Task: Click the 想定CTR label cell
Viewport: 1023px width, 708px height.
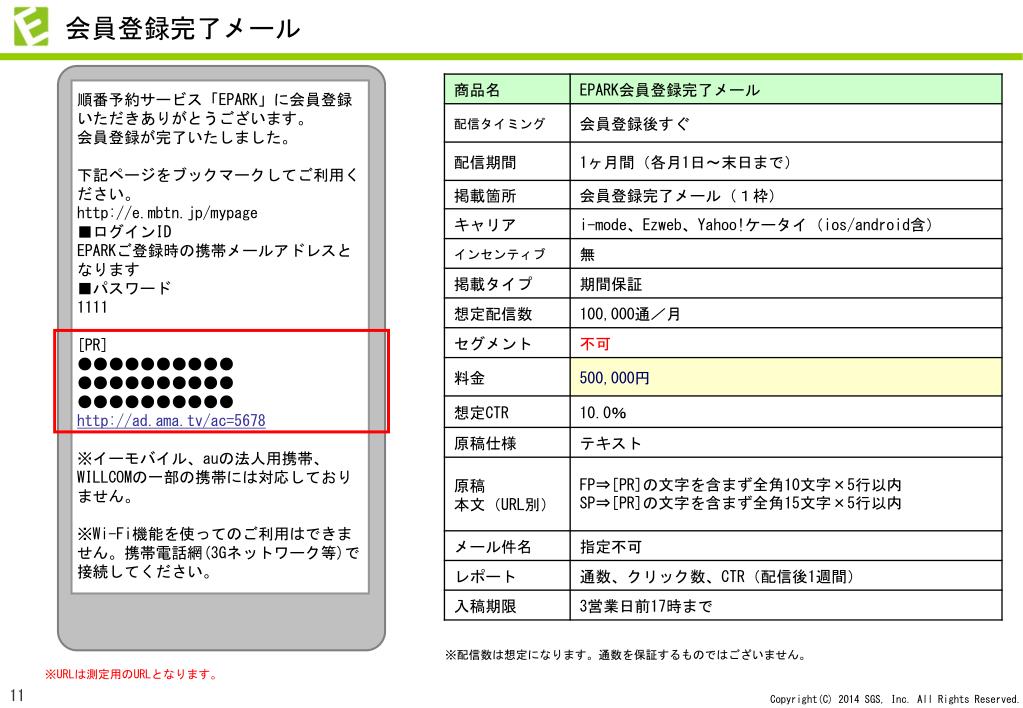Action: pos(507,412)
